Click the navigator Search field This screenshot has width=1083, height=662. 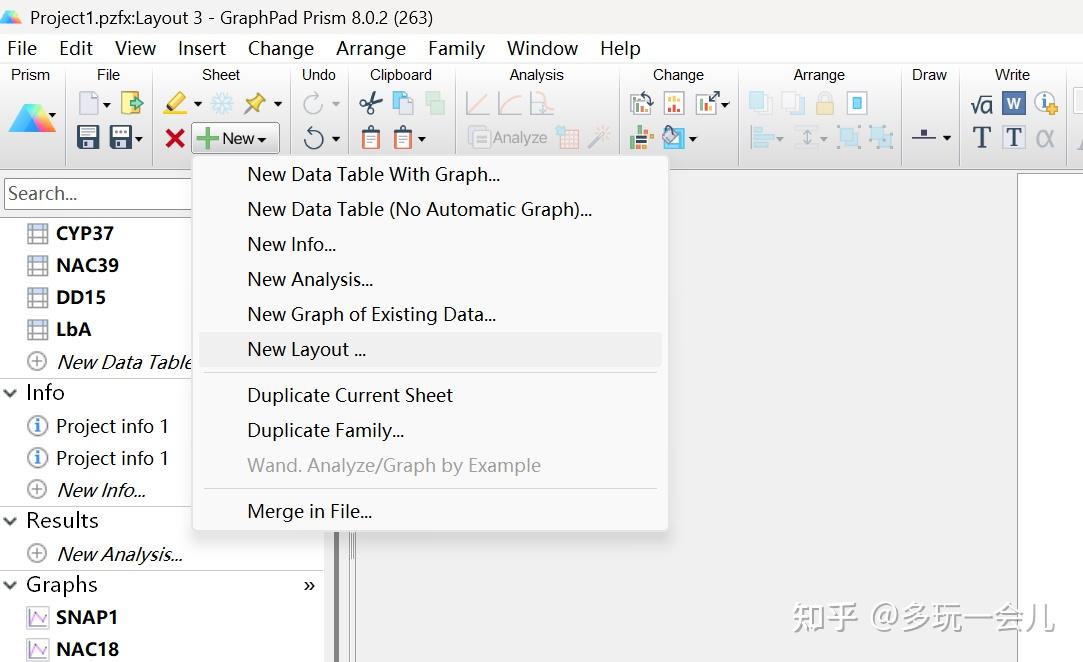coord(98,193)
